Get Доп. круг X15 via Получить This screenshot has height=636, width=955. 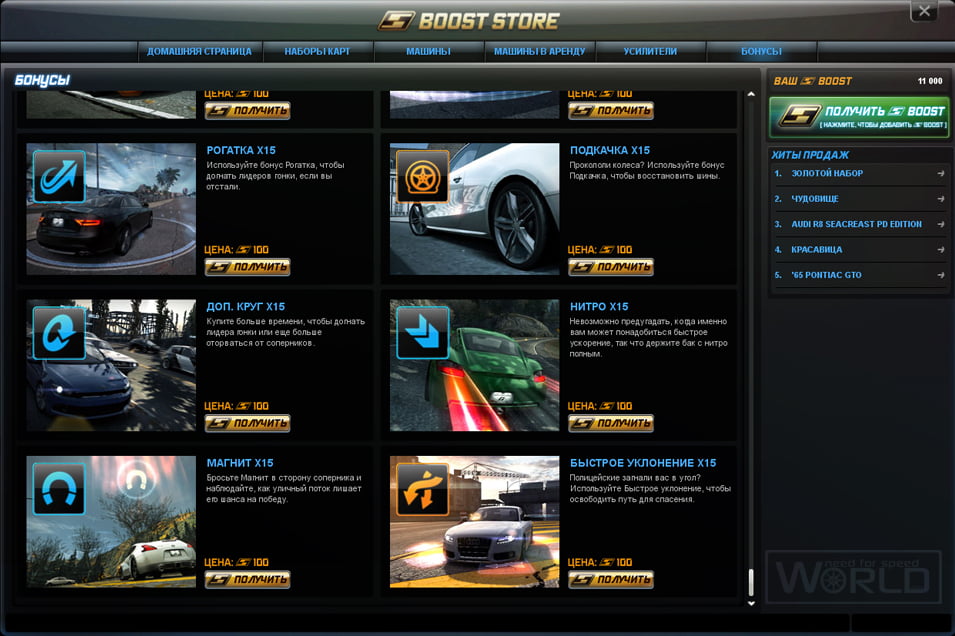(x=247, y=423)
